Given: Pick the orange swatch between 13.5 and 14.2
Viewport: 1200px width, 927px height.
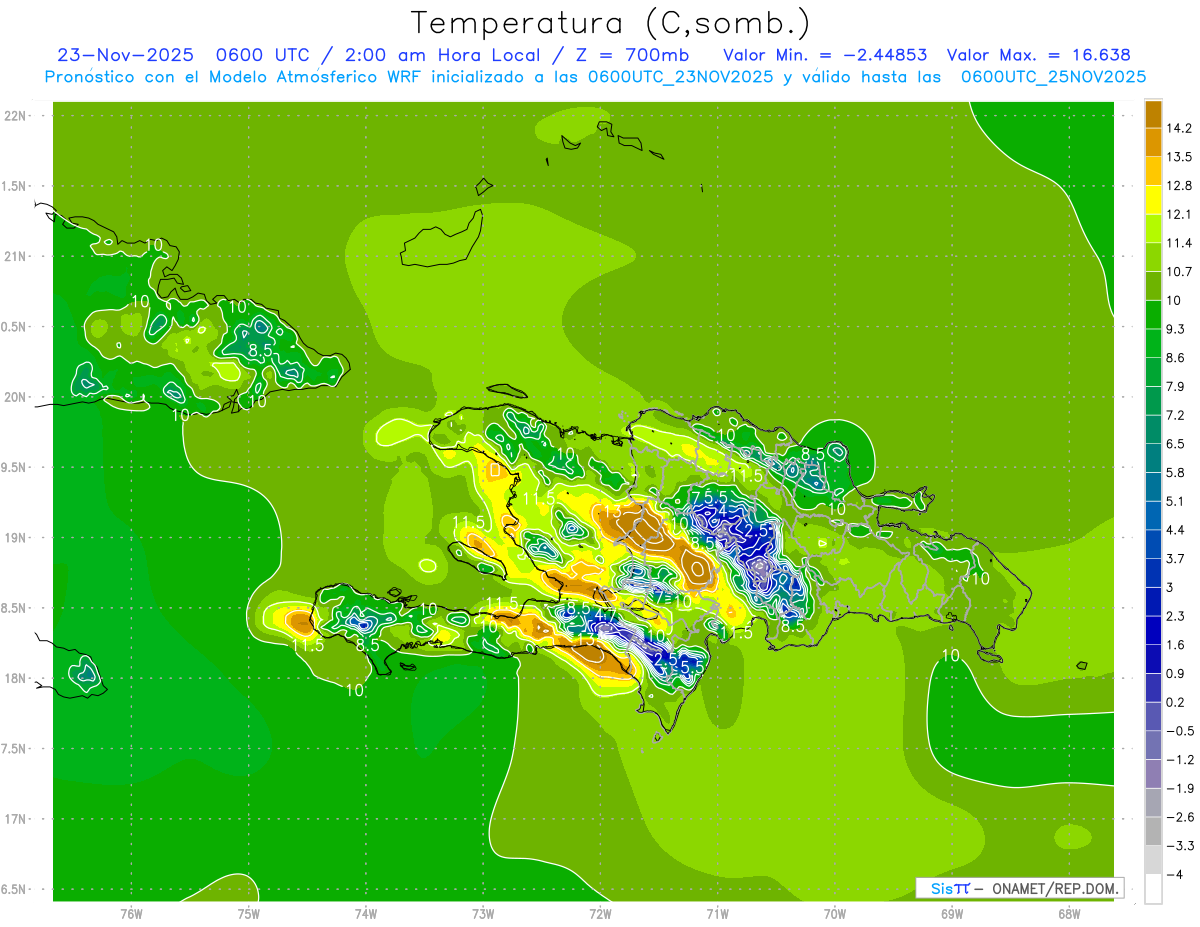Looking at the screenshot, I should pos(1153,142).
